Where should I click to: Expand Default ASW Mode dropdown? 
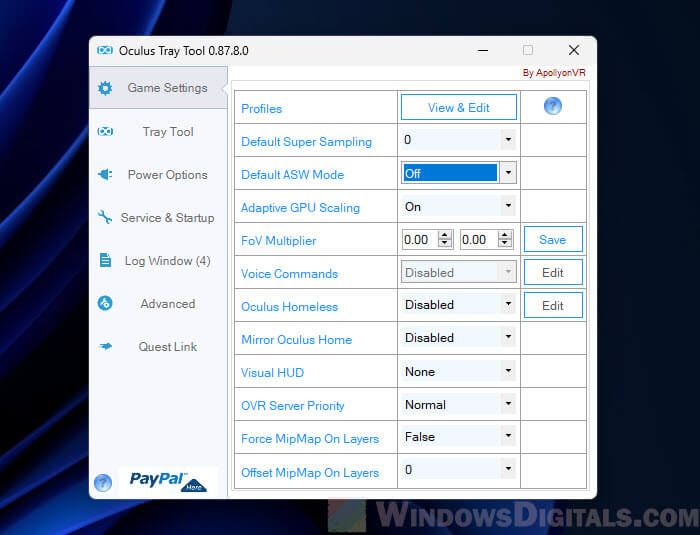point(508,173)
